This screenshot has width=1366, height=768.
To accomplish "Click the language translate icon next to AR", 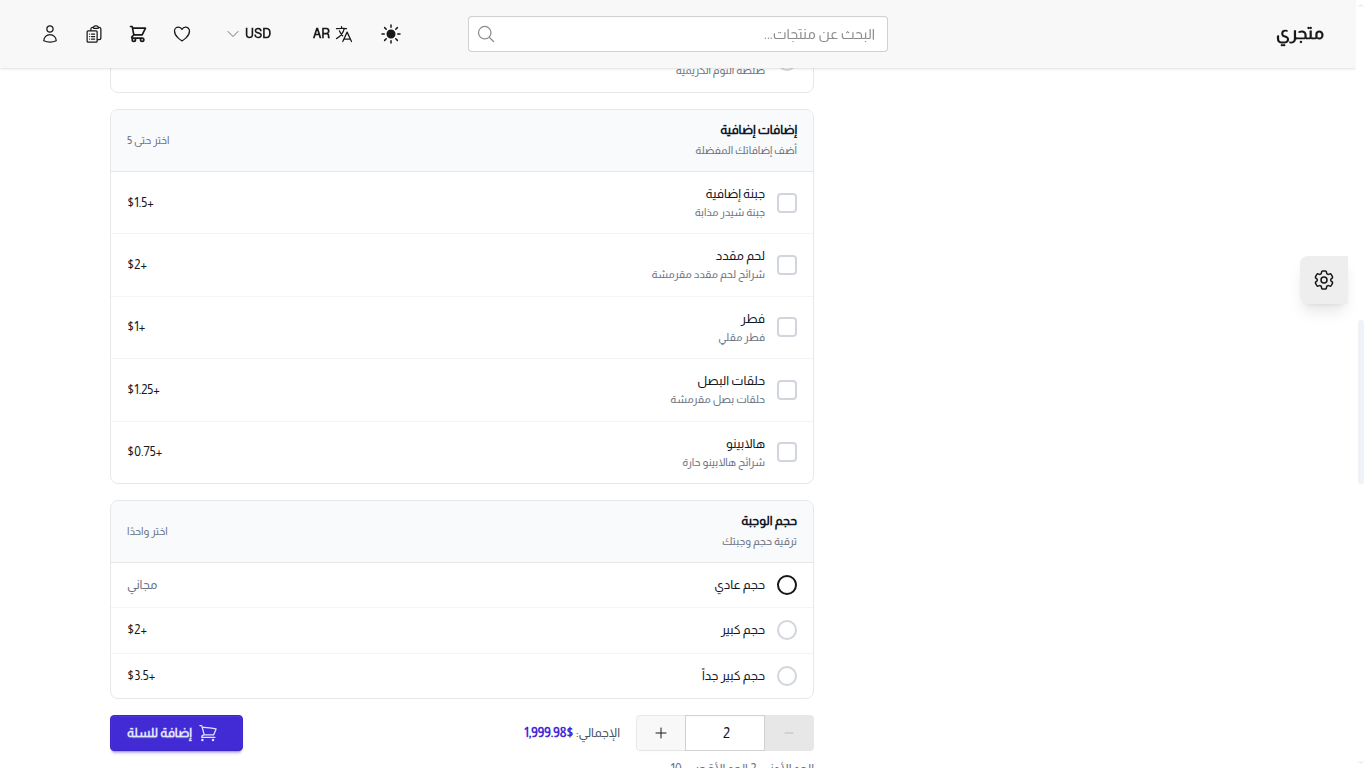I will (343, 33).
